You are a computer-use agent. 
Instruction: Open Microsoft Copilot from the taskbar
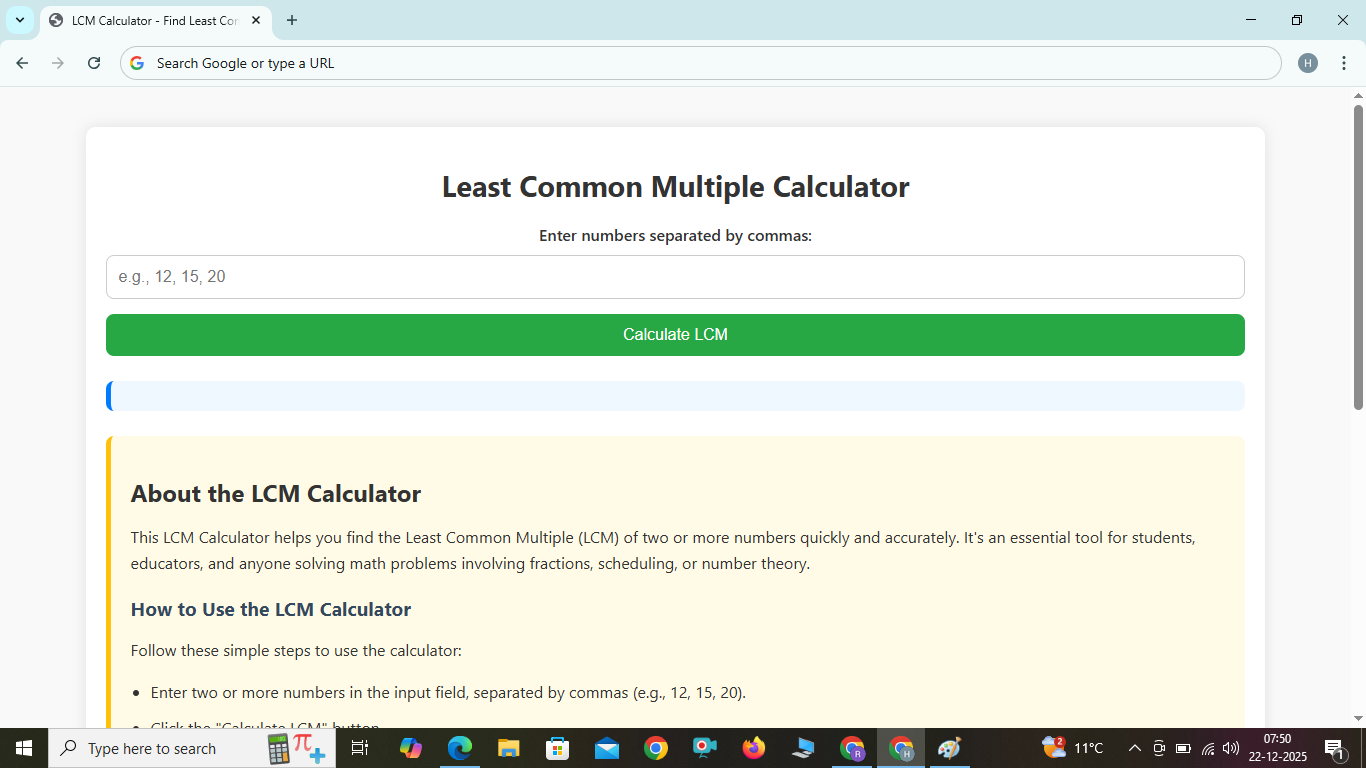click(411, 748)
